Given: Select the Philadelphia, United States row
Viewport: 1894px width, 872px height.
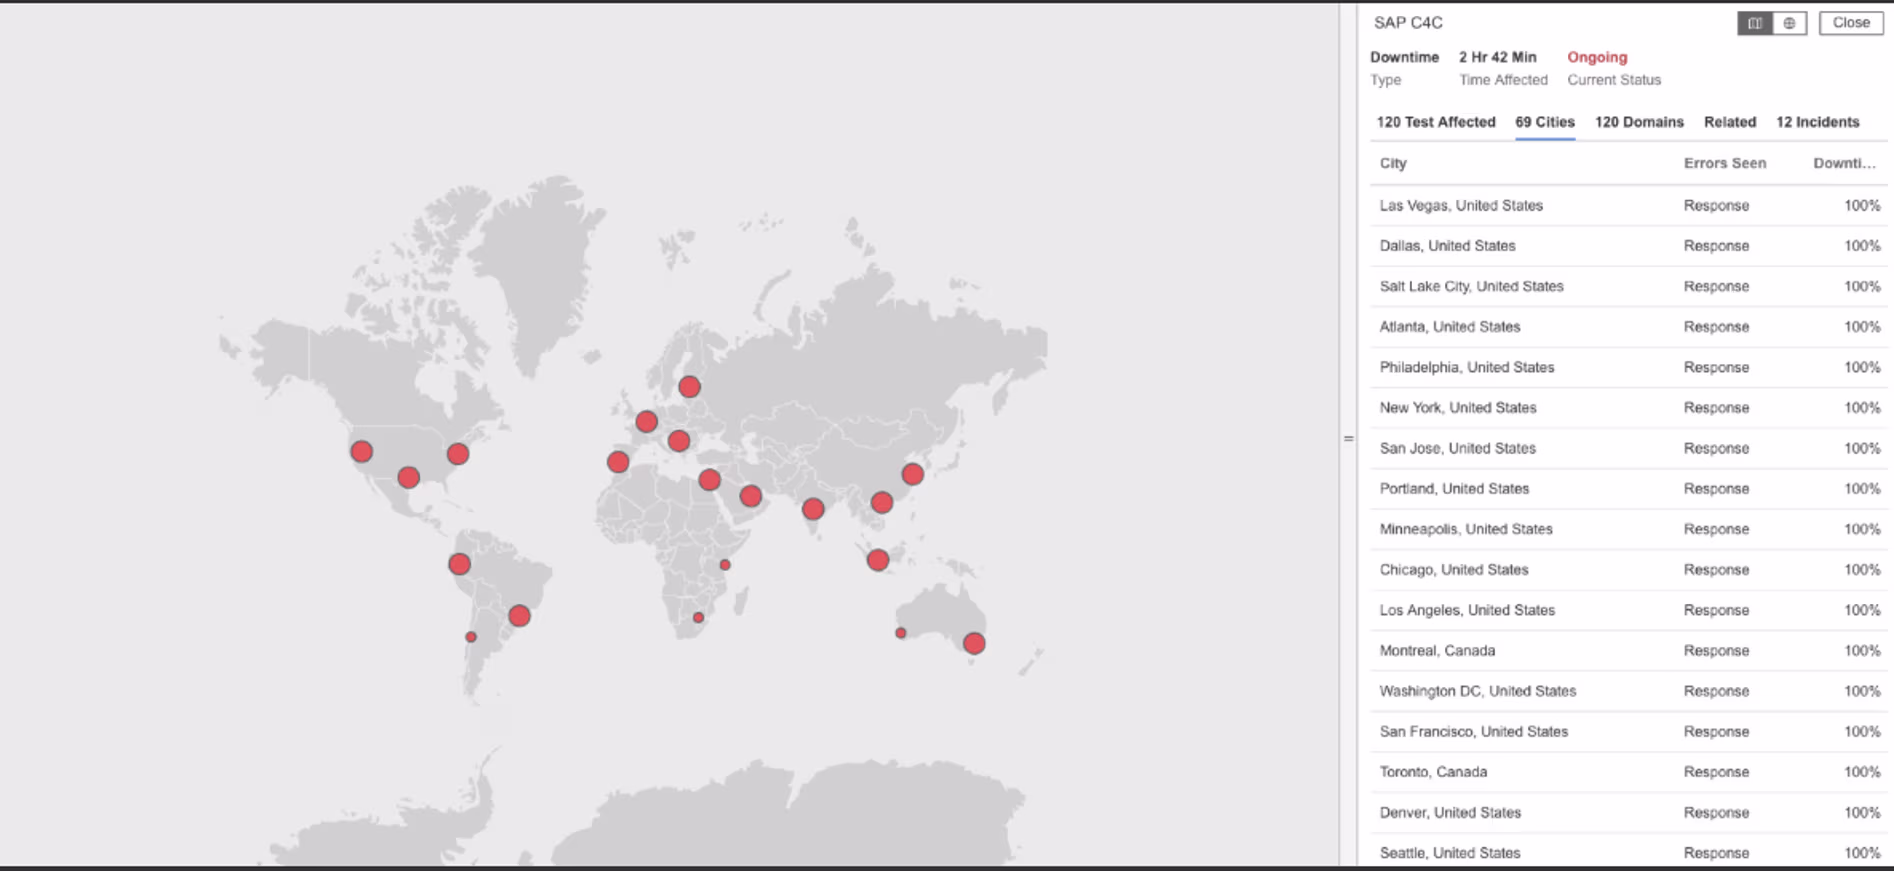Looking at the screenshot, I should click(x=1628, y=367).
